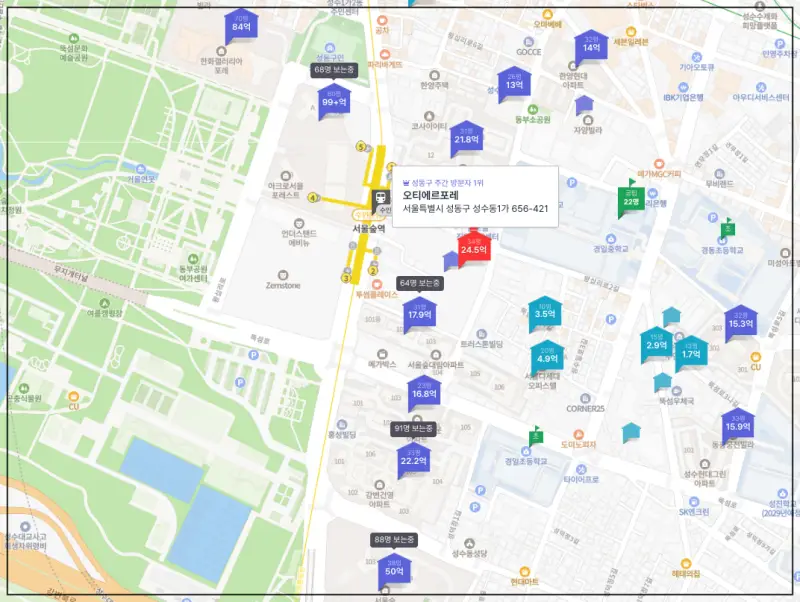Click the CORNER25 place label
The image size is (800, 602).
tap(585, 409)
